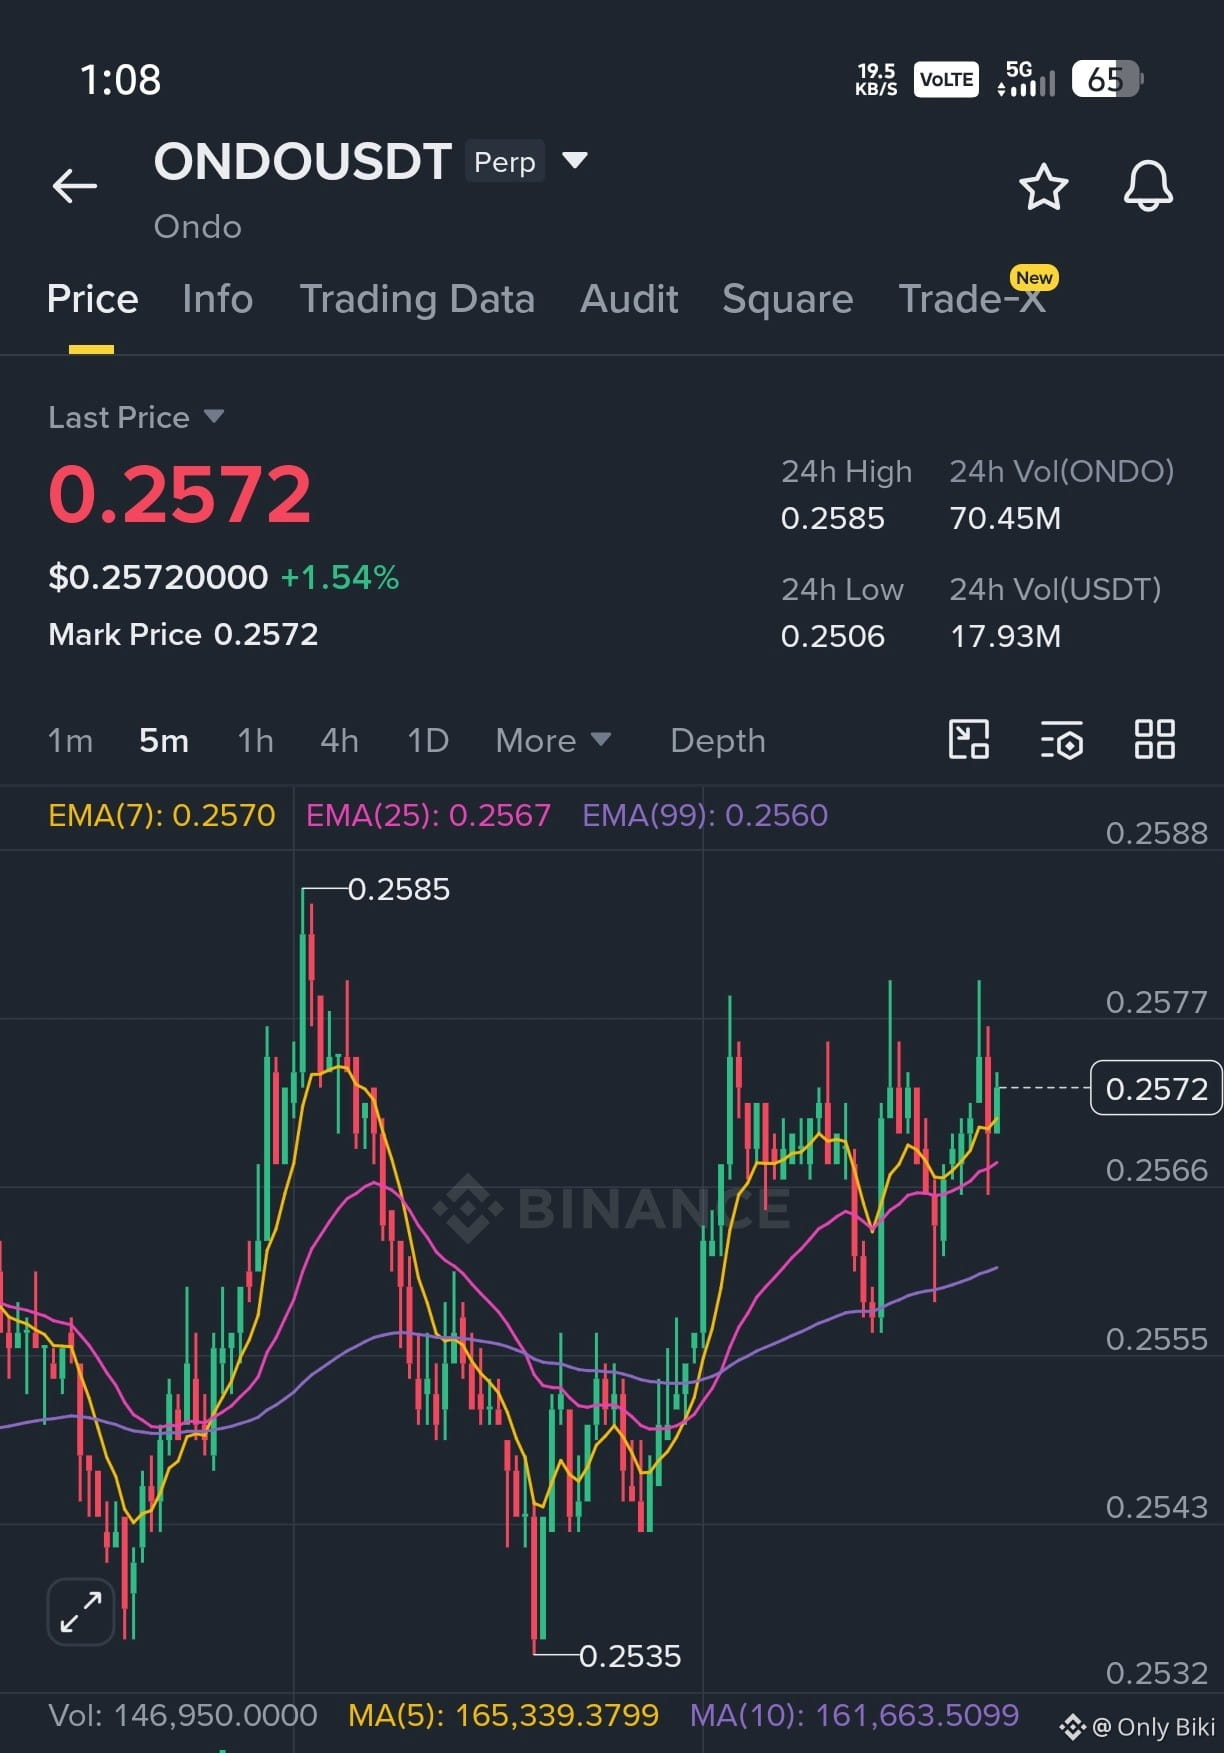Expand the Last Price type dropdown

tap(214, 416)
